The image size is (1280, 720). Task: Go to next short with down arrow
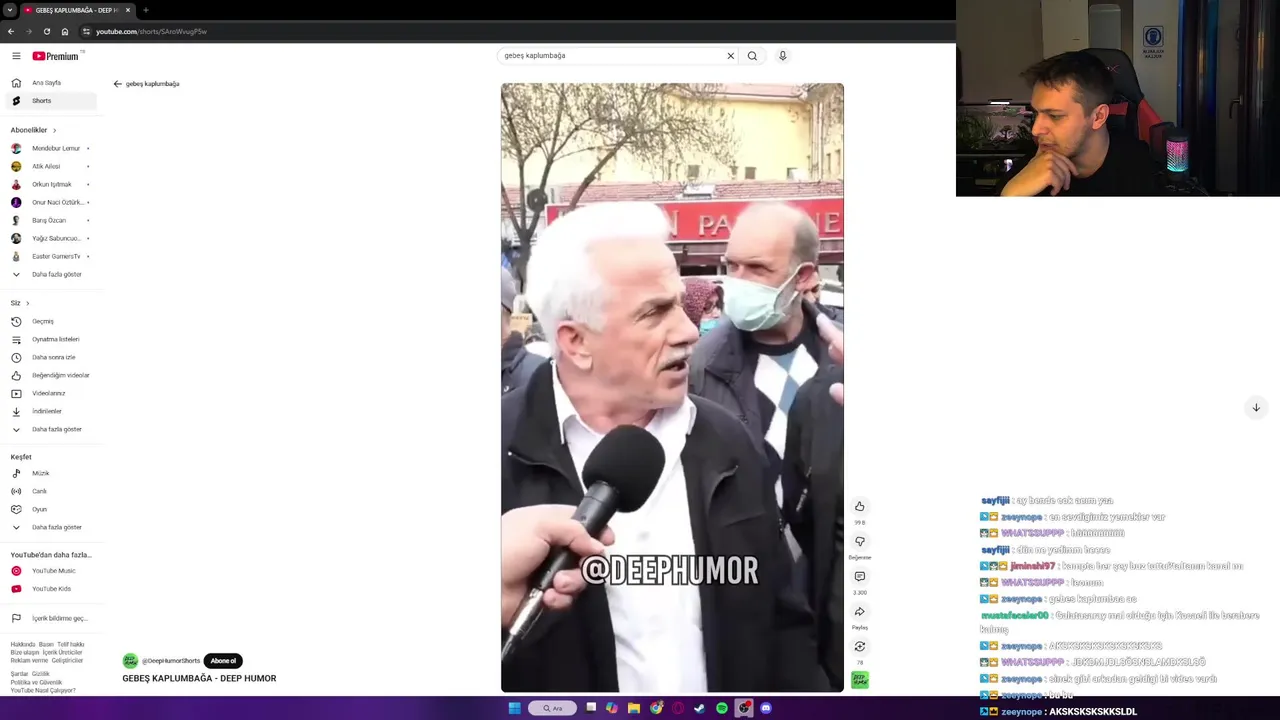click(x=1256, y=408)
